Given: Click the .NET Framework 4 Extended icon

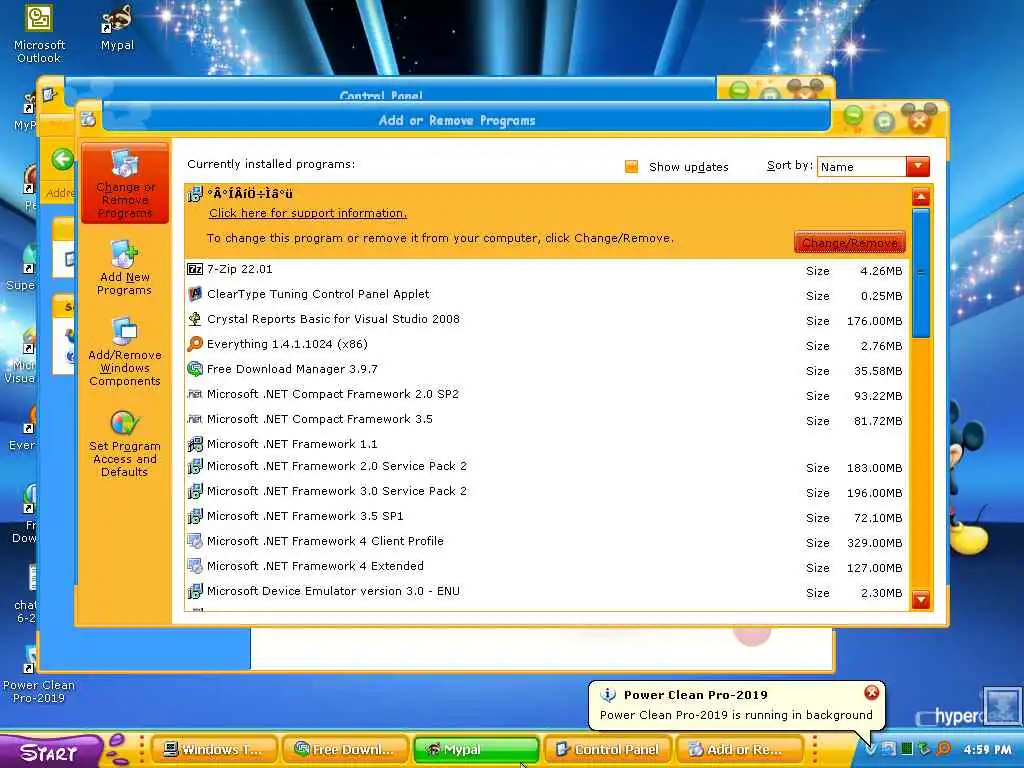Looking at the screenshot, I should tap(195, 566).
